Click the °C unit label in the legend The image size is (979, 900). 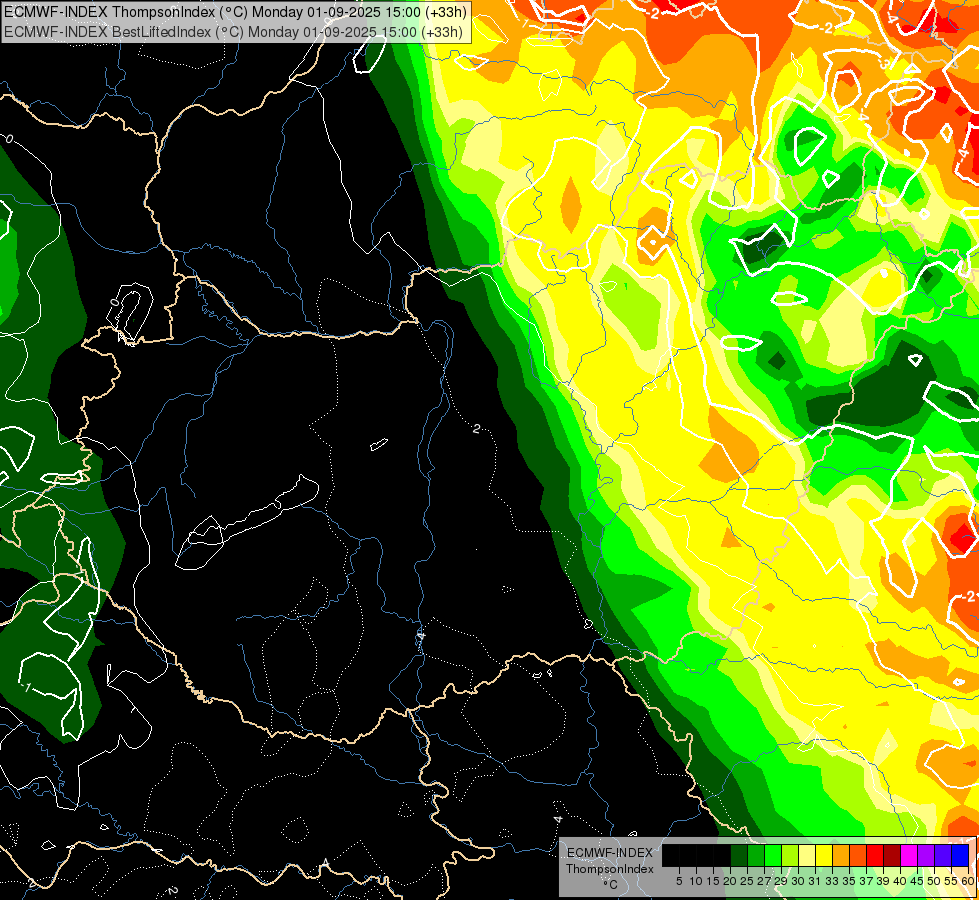(611, 884)
